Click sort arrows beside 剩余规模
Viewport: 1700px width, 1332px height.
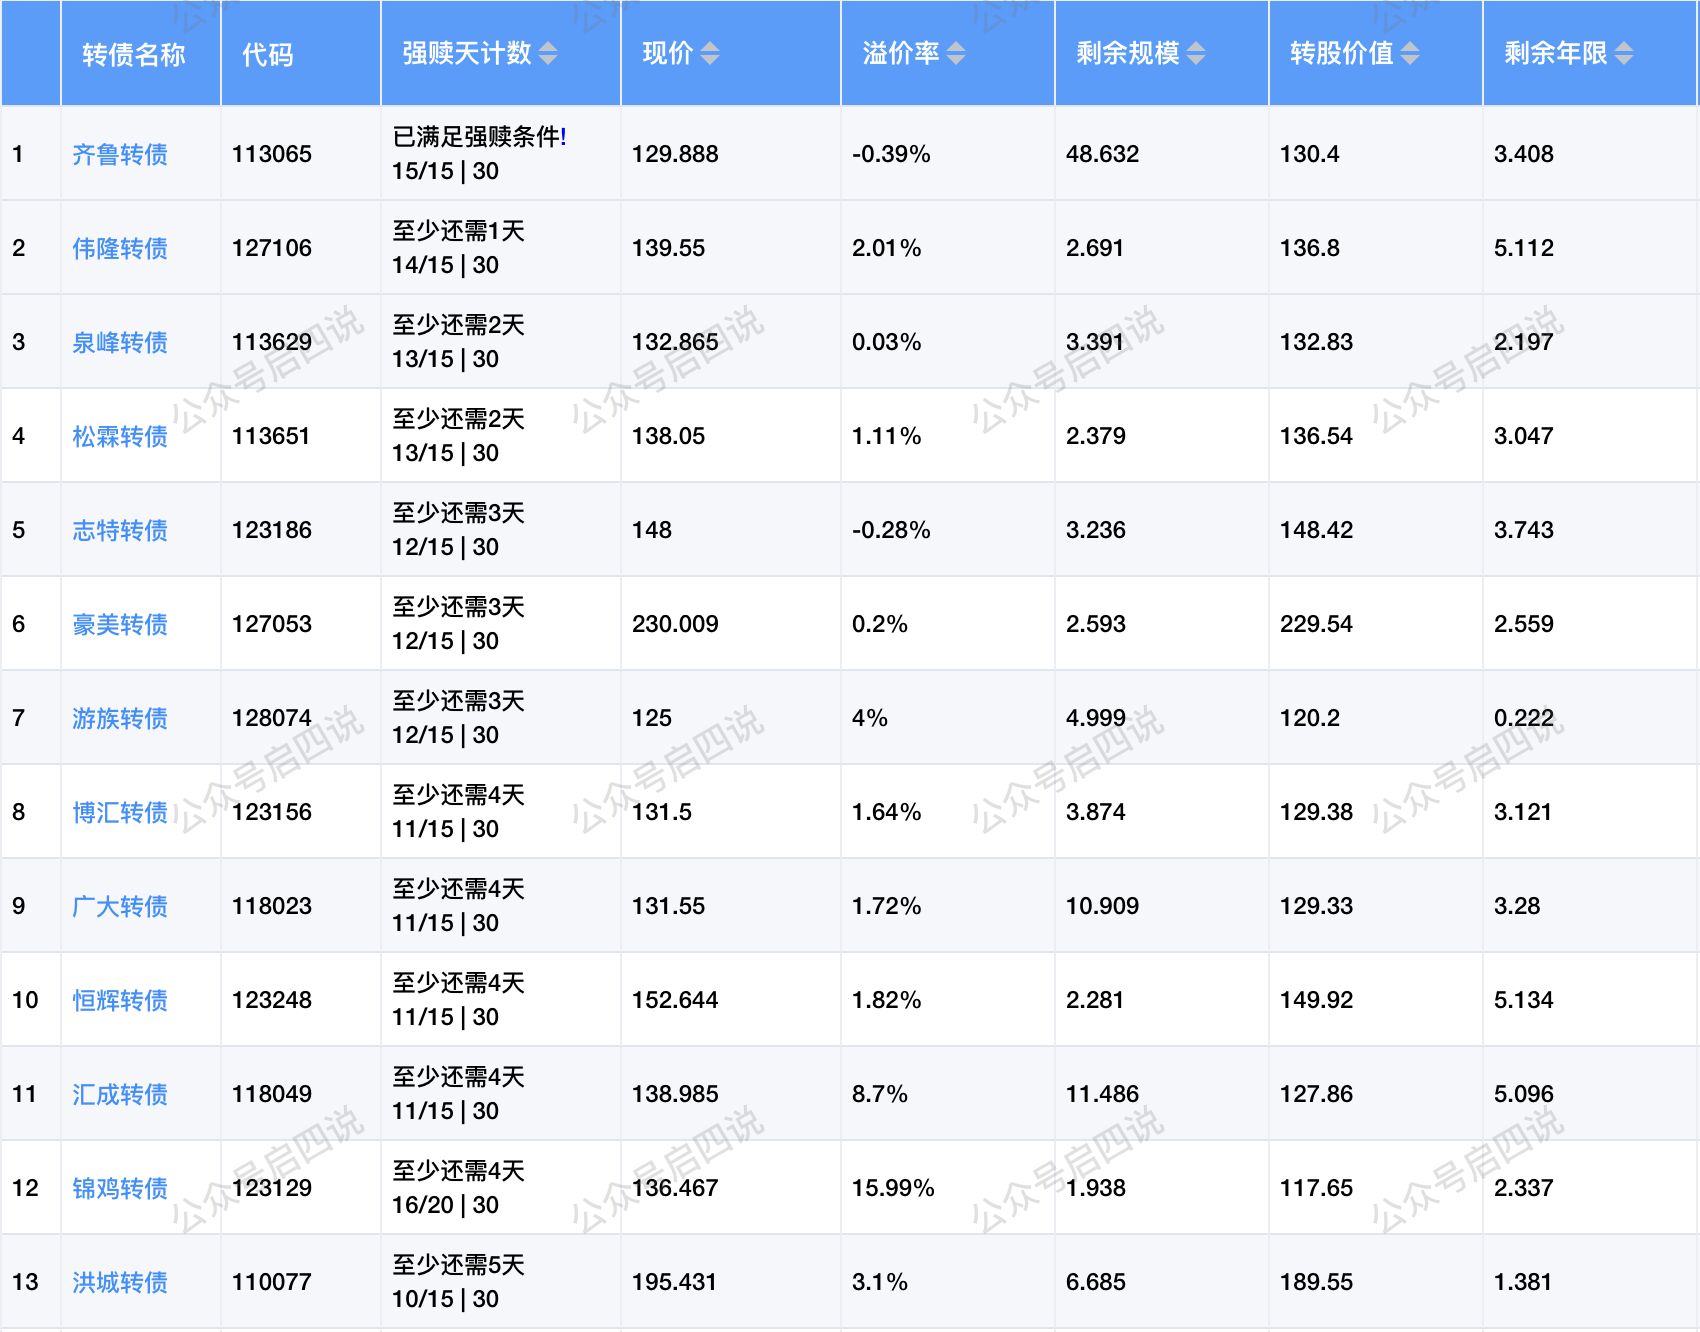pyautogui.click(x=1196, y=54)
